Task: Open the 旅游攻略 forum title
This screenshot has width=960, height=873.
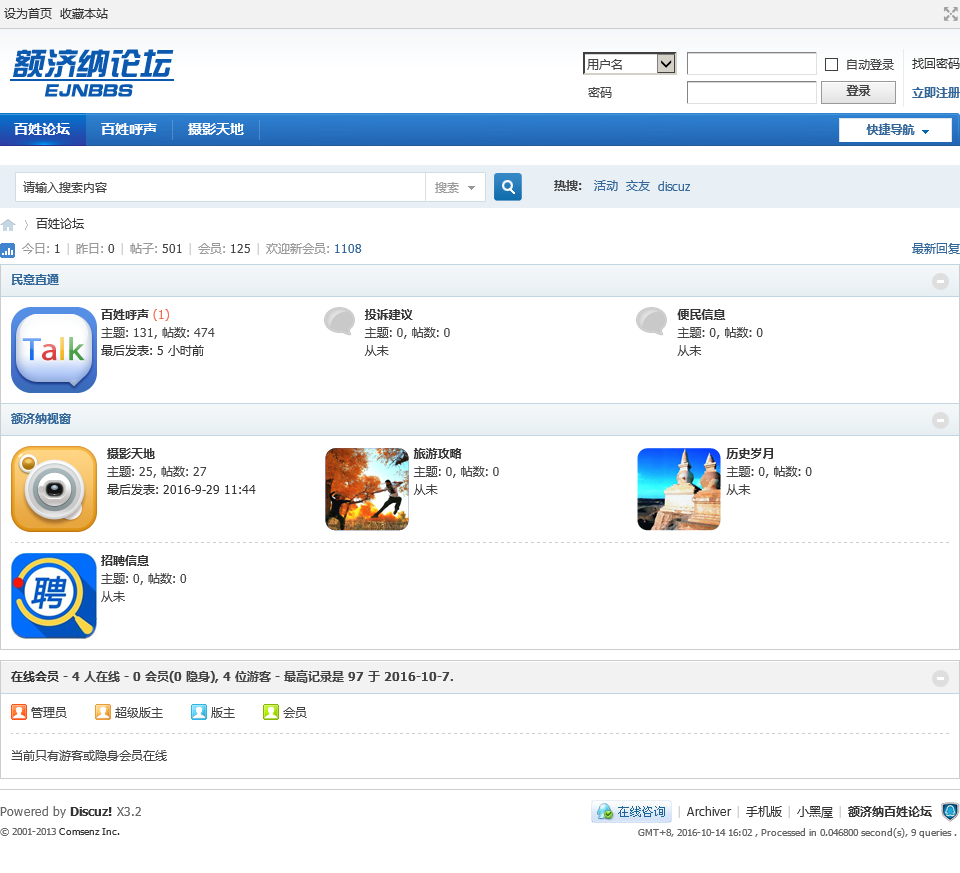Action: (437, 454)
